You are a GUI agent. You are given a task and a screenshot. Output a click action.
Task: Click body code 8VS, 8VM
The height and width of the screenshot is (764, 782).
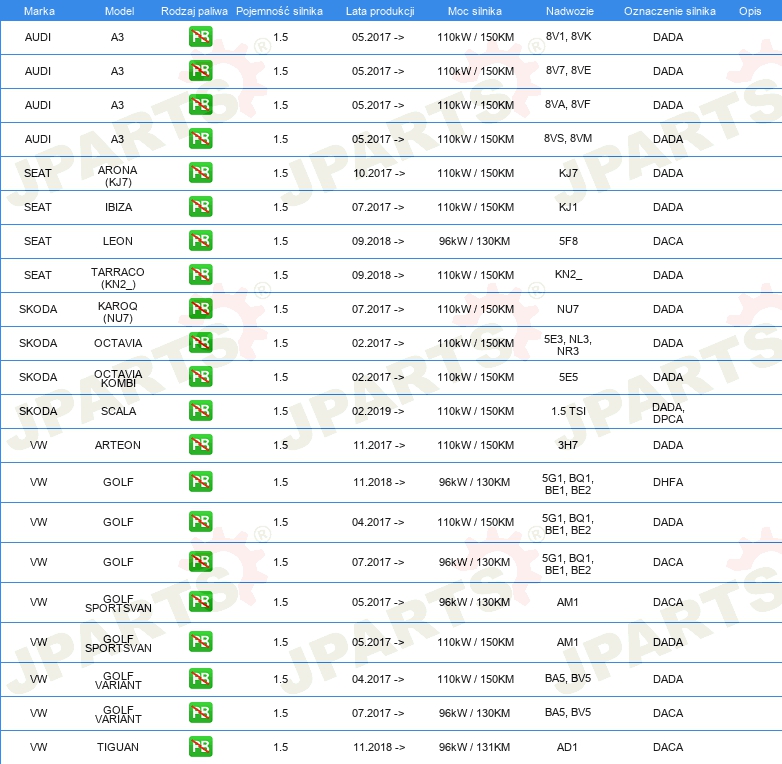568,138
